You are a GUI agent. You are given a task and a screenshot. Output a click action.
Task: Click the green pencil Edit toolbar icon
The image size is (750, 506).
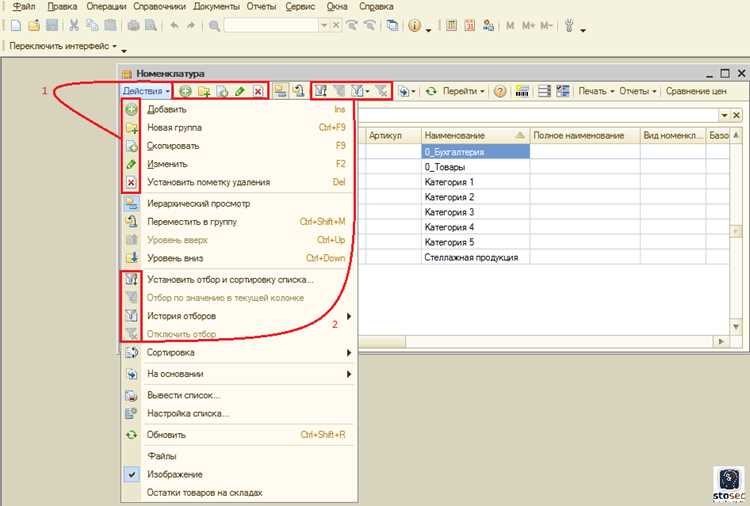(x=240, y=91)
